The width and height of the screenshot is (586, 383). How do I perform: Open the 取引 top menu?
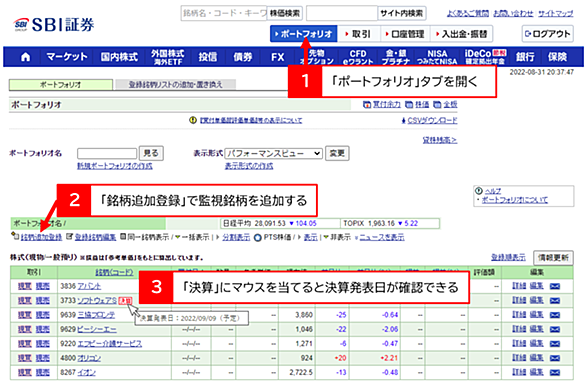coord(358,34)
